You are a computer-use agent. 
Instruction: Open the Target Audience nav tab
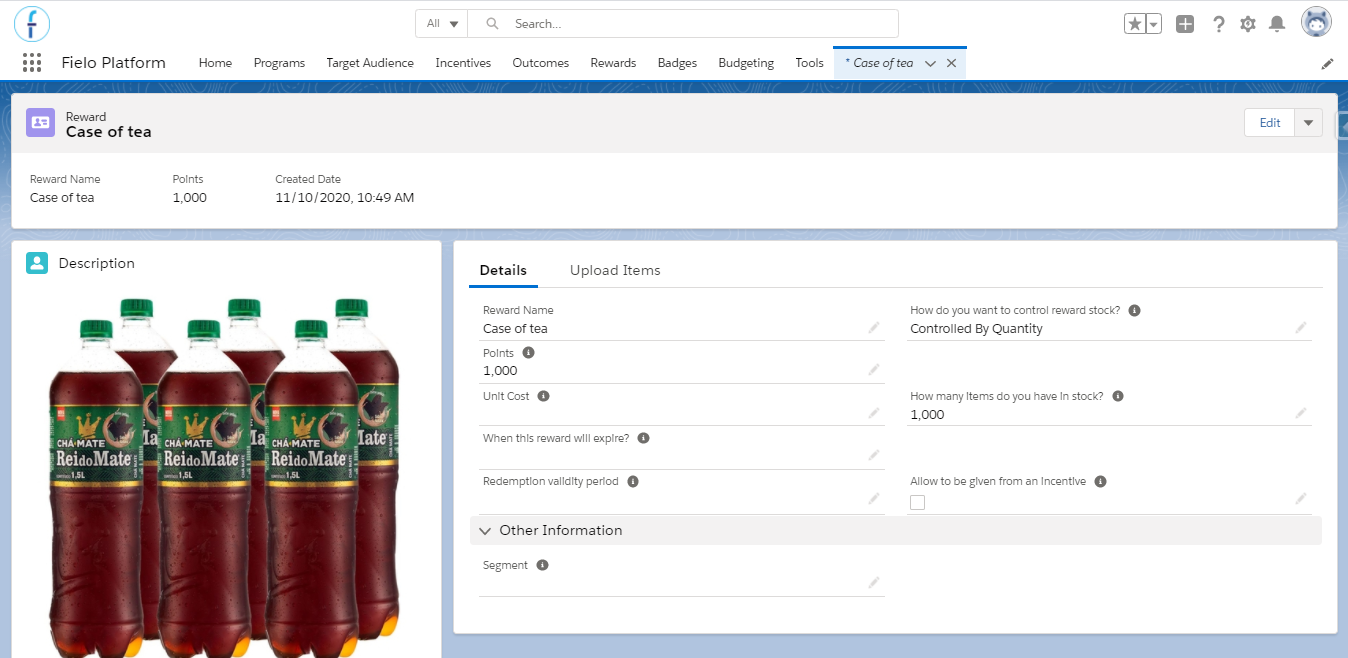coord(370,63)
